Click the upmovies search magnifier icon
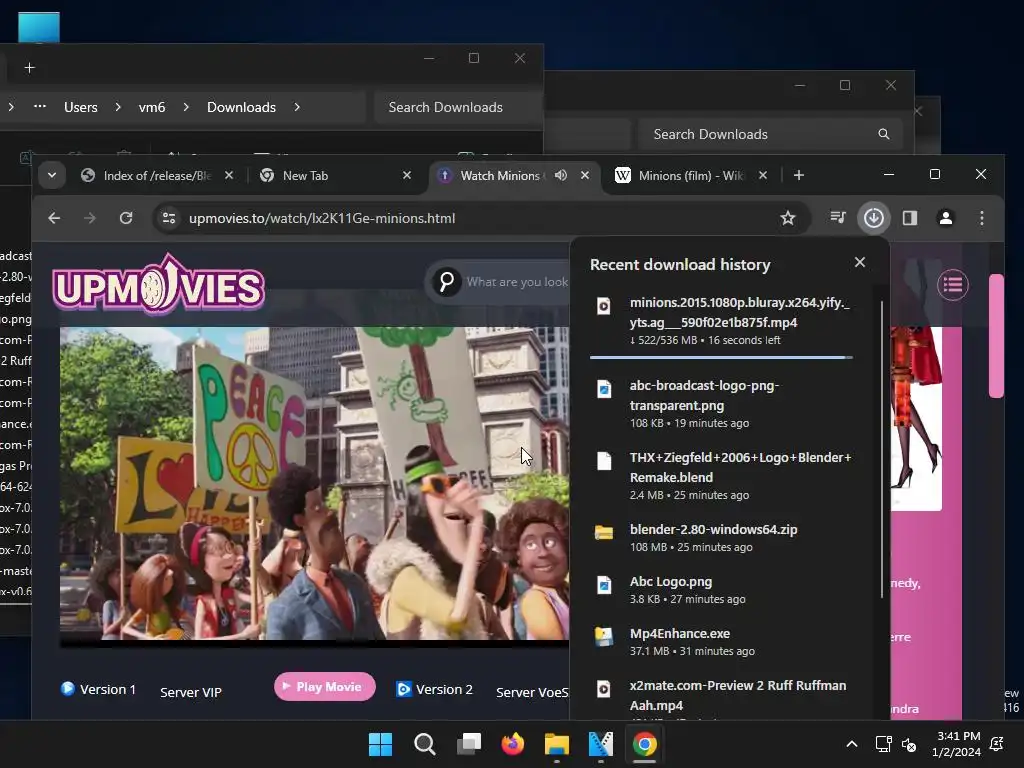Viewport: 1024px width, 768px height. point(447,282)
